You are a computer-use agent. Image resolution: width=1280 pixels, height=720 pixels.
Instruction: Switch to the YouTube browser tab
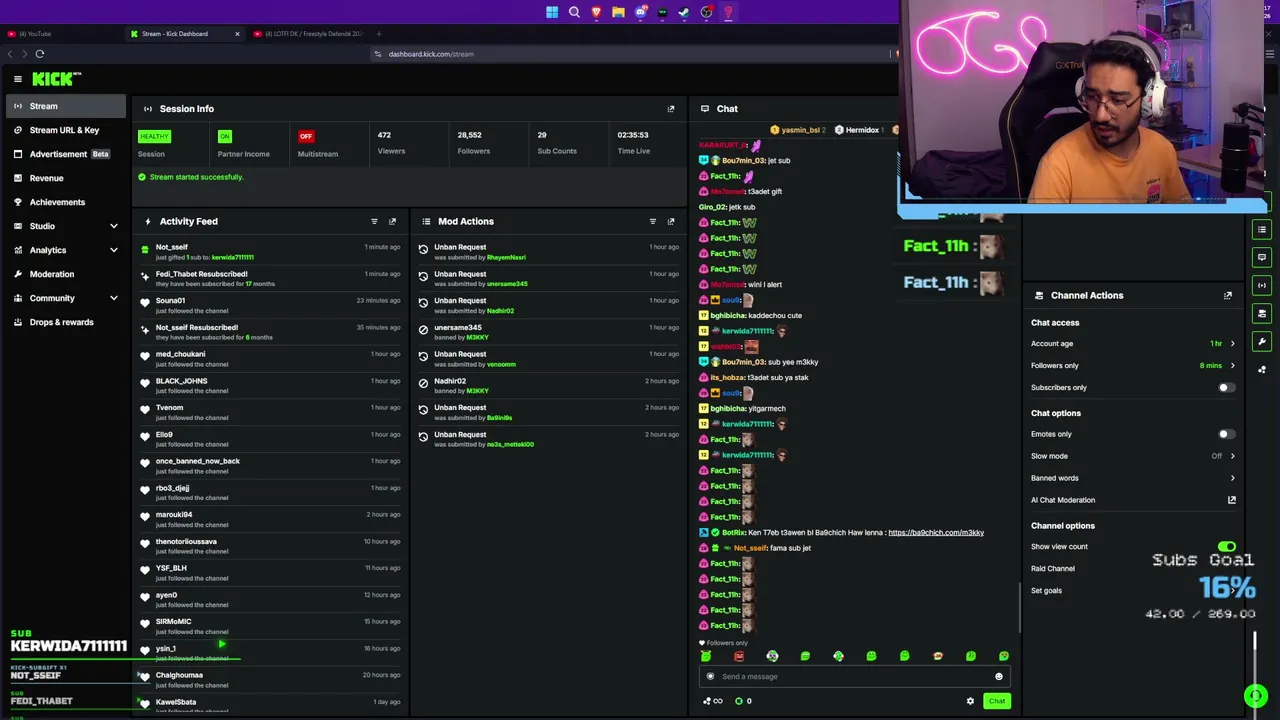pos(60,34)
